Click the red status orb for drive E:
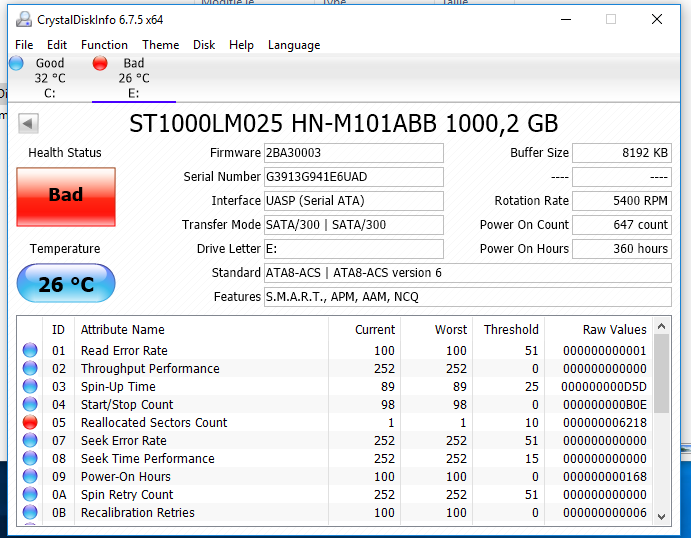691x538 pixels. [100, 63]
